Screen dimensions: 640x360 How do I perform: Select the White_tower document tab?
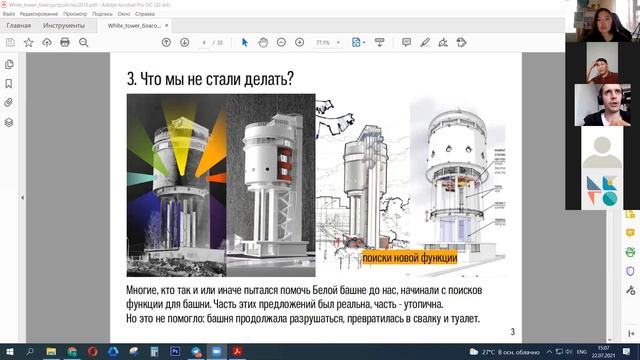[x=134, y=25]
